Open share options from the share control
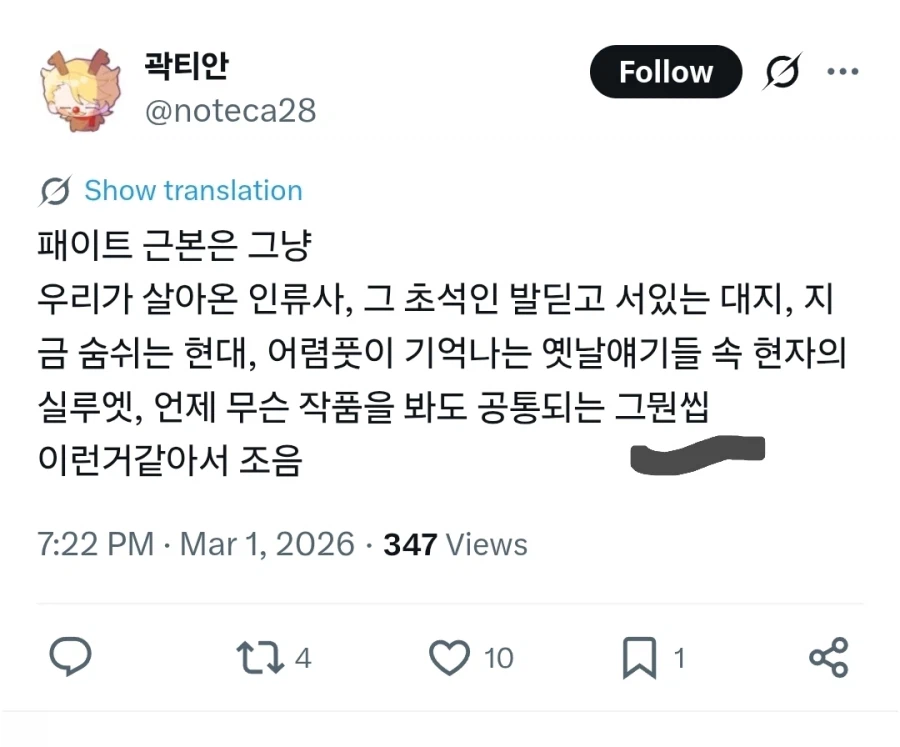The image size is (900, 747). (826, 657)
